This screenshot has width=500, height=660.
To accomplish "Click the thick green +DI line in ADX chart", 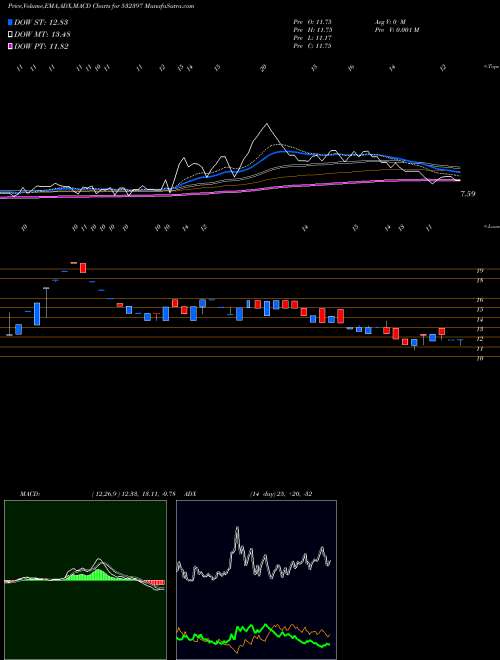I will click(253, 633).
